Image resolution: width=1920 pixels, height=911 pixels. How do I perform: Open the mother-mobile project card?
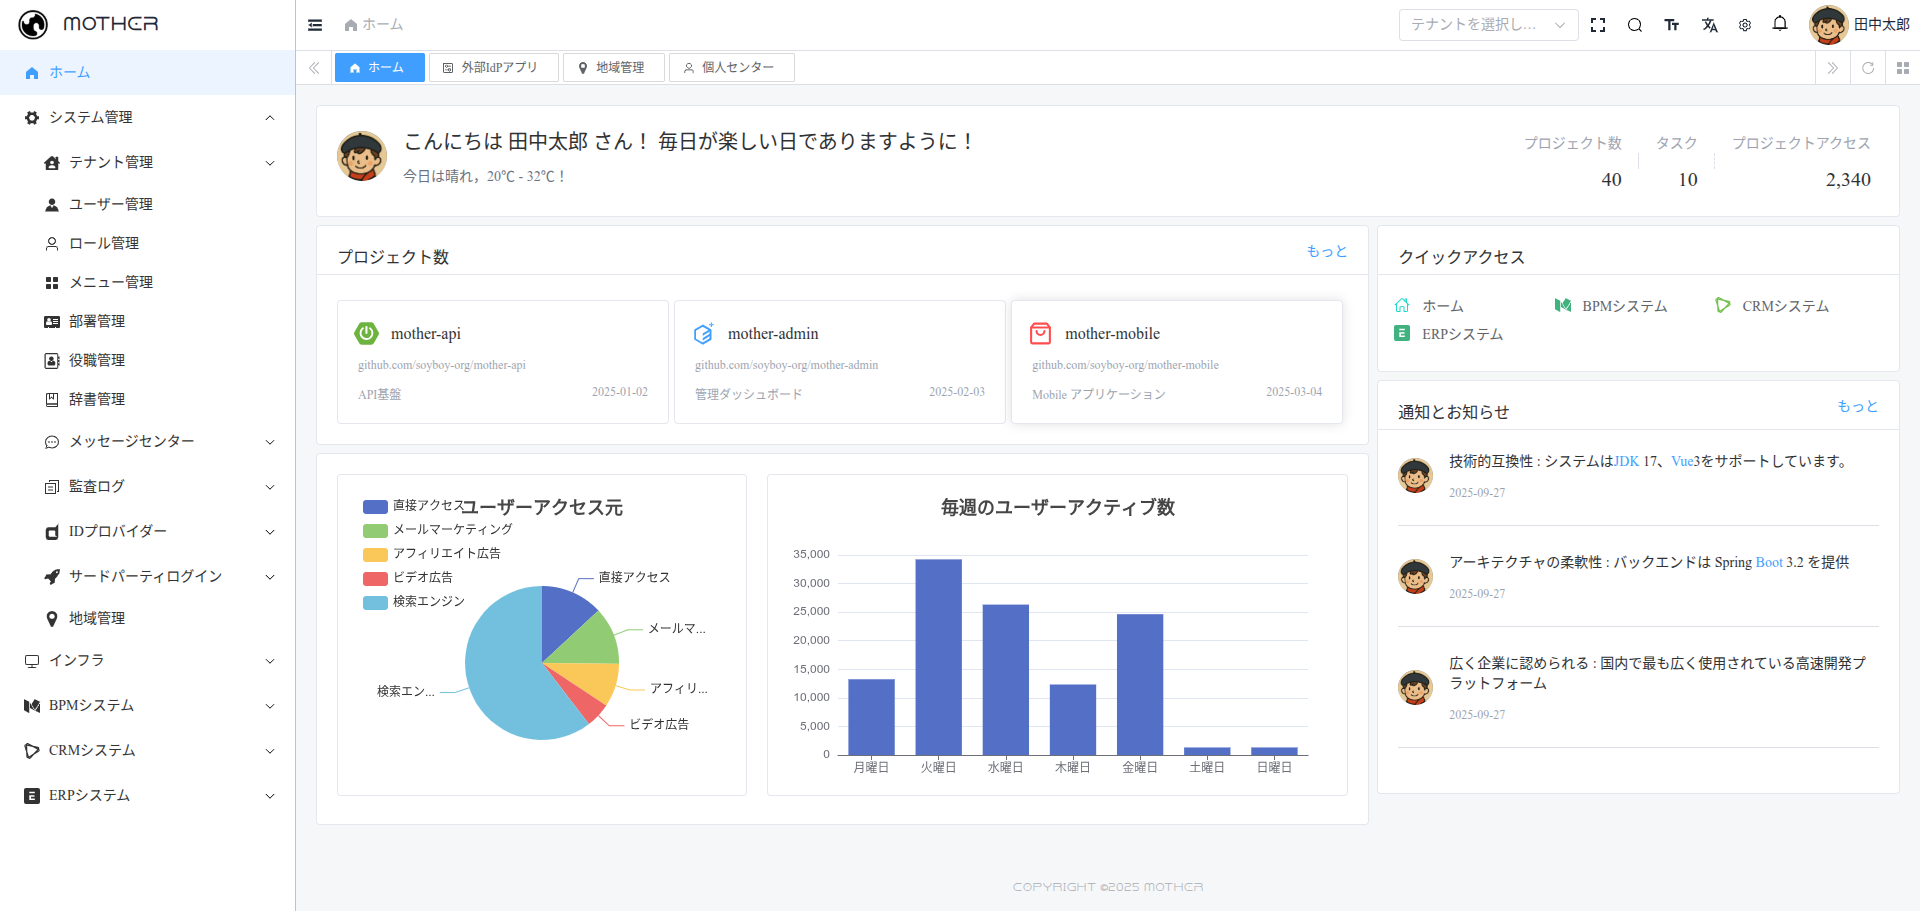click(x=1176, y=361)
